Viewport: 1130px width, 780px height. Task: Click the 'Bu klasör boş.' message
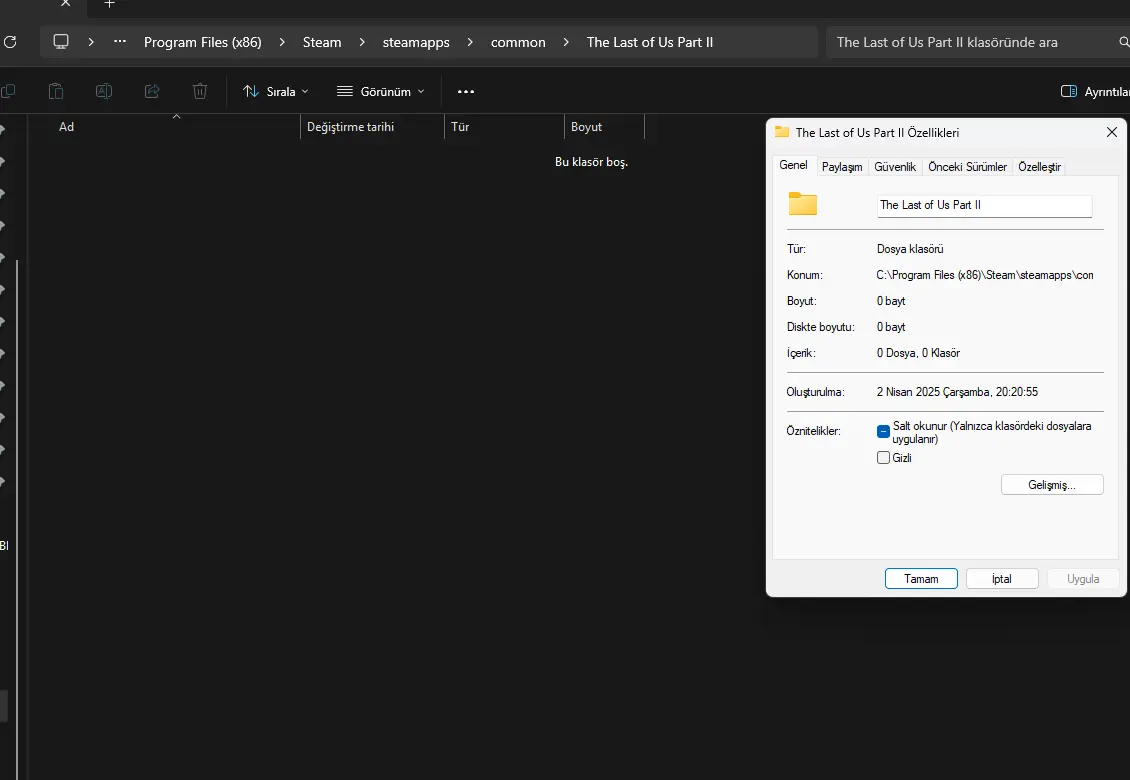tap(592, 161)
